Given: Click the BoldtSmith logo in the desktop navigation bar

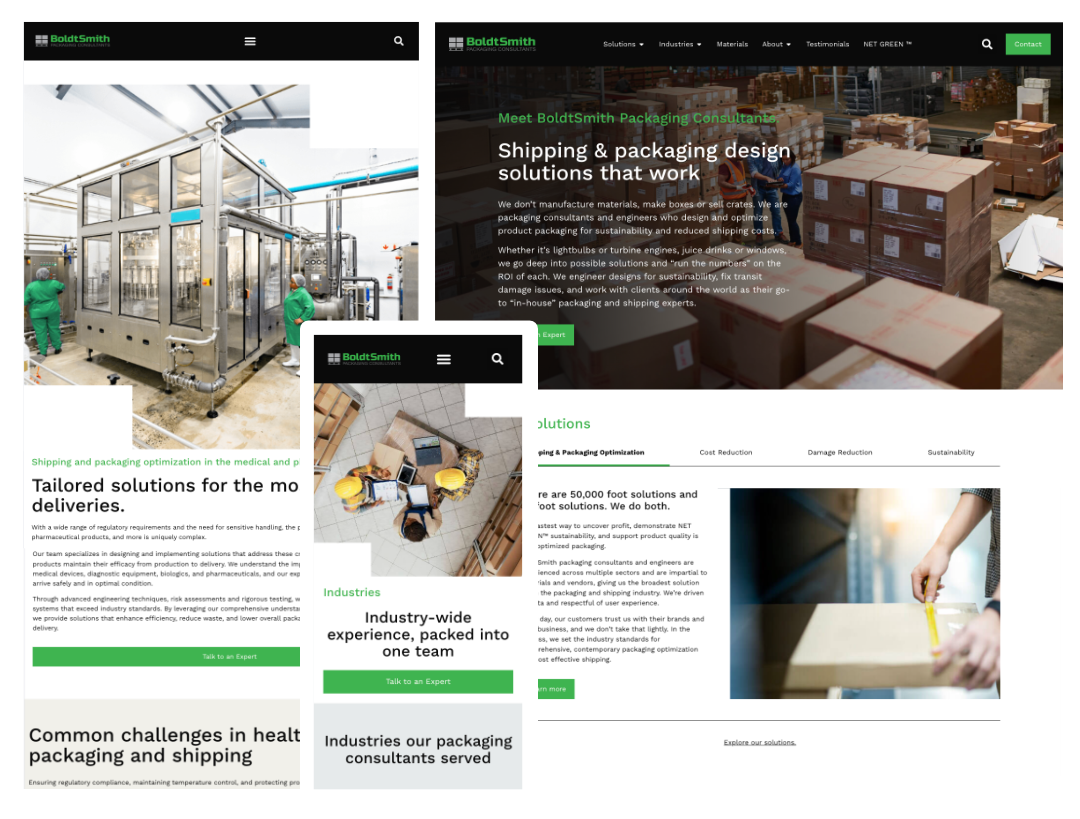Looking at the screenshot, I should pos(492,44).
